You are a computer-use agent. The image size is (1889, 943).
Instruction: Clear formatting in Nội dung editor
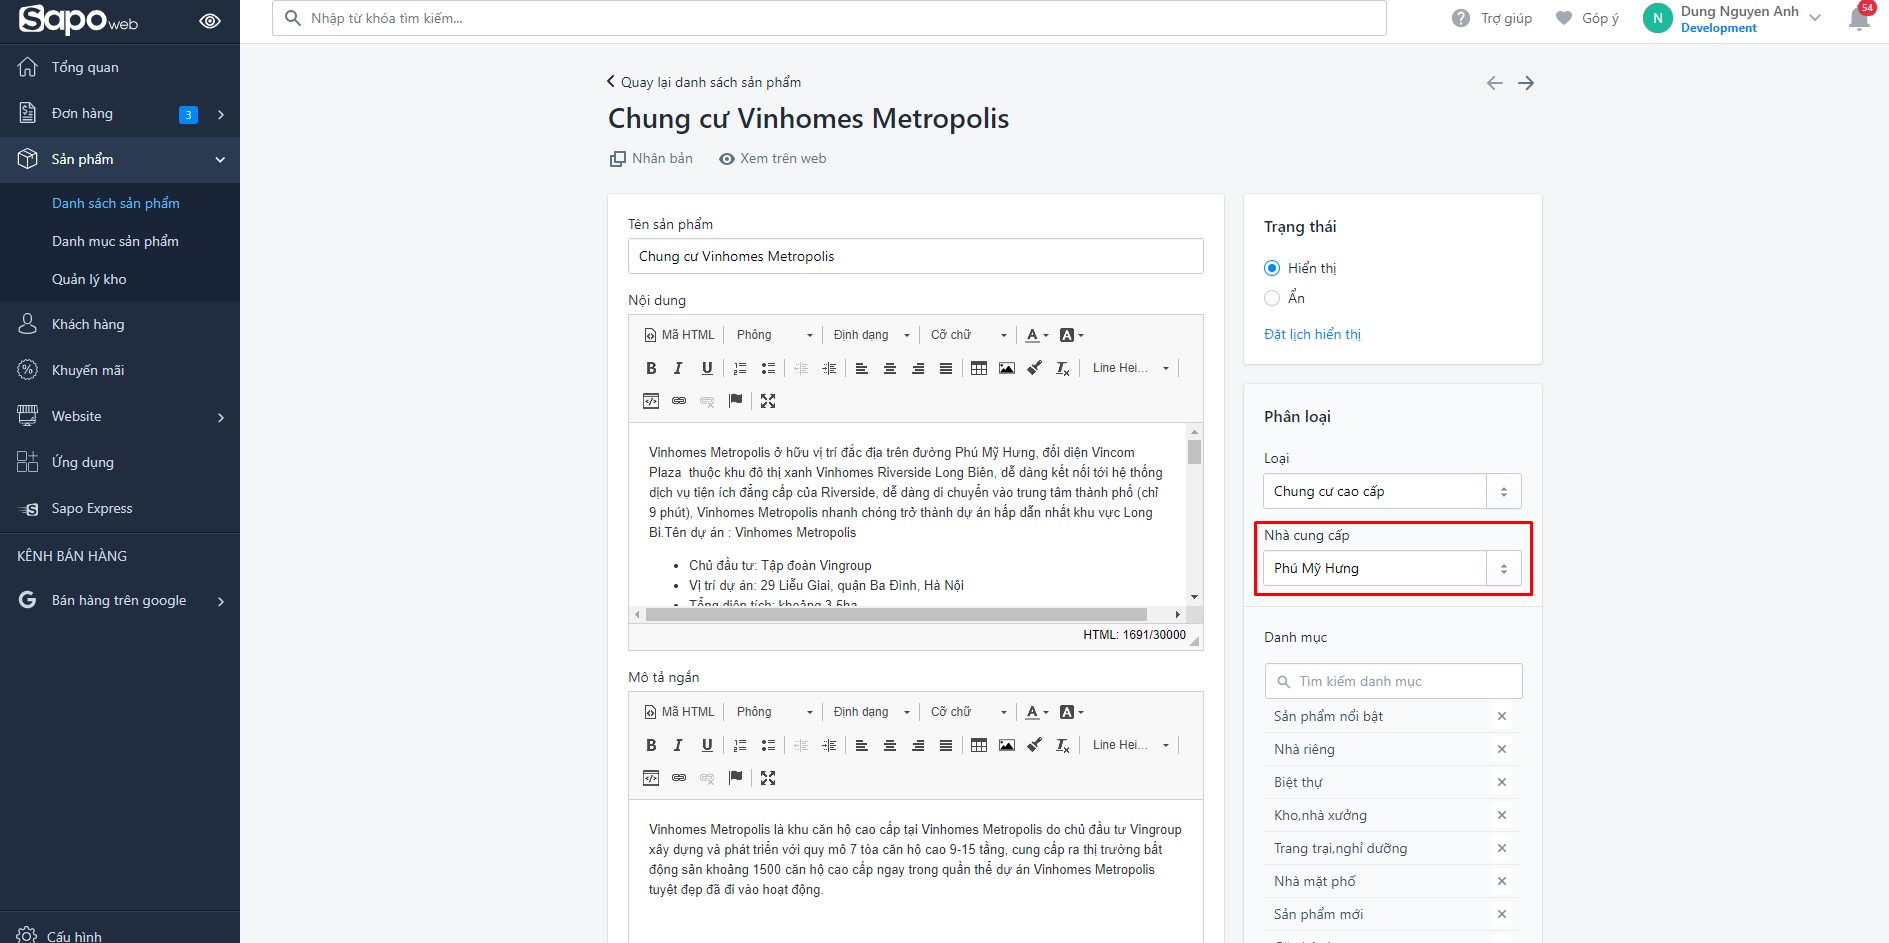1063,368
